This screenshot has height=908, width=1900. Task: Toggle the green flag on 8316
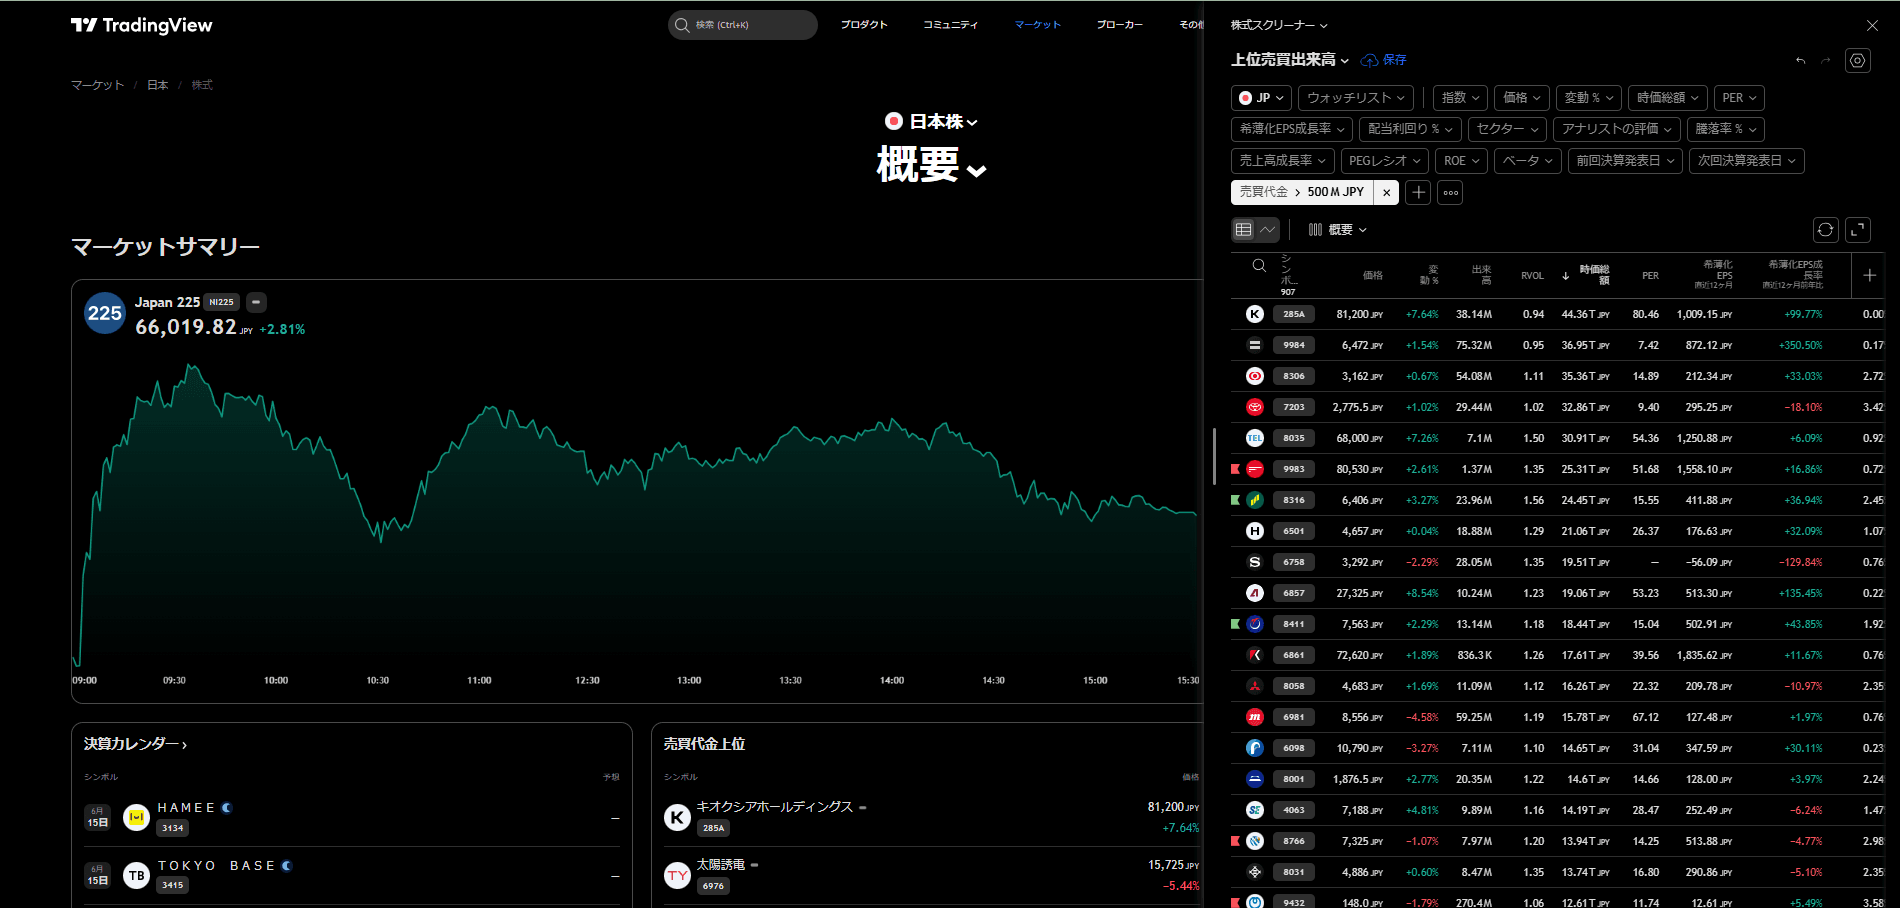pyautogui.click(x=1236, y=500)
